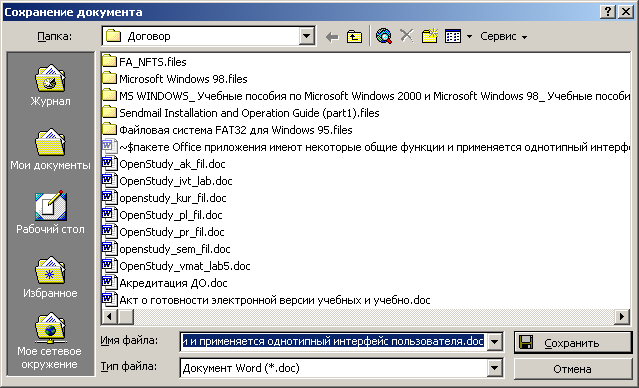639x388 pixels.
Task: Select Акт о готовности электронной версии document
Action: (x=267, y=300)
